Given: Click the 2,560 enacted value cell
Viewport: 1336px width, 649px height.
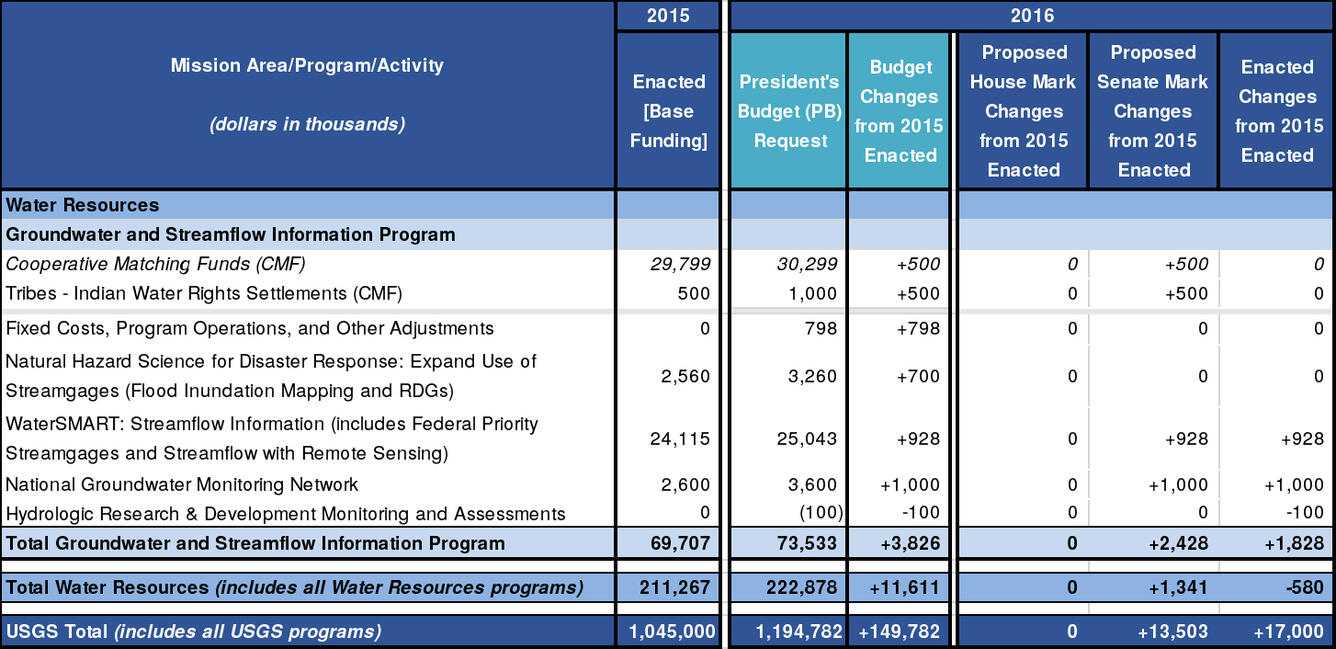Looking at the screenshot, I should click(x=668, y=376).
